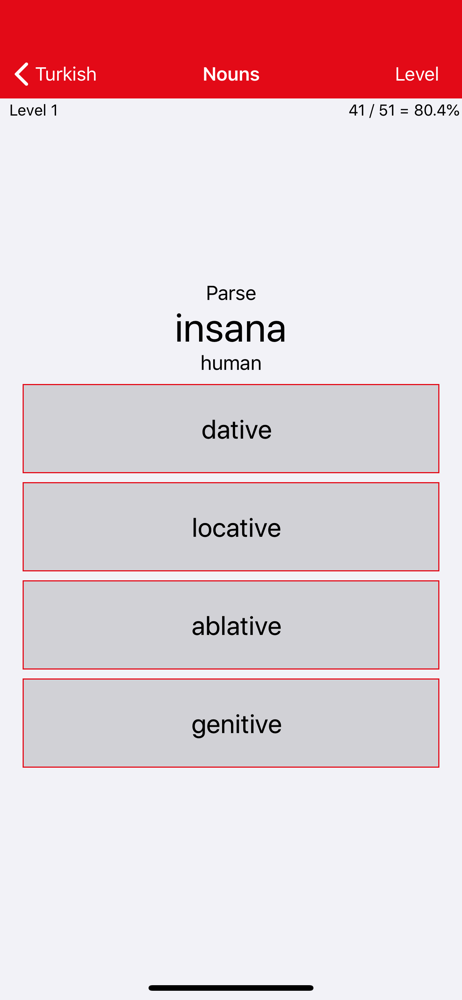Screen dimensions: 462x1000
Task: Tap the 41 / 51 = 80.4% score
Action: 404,110
